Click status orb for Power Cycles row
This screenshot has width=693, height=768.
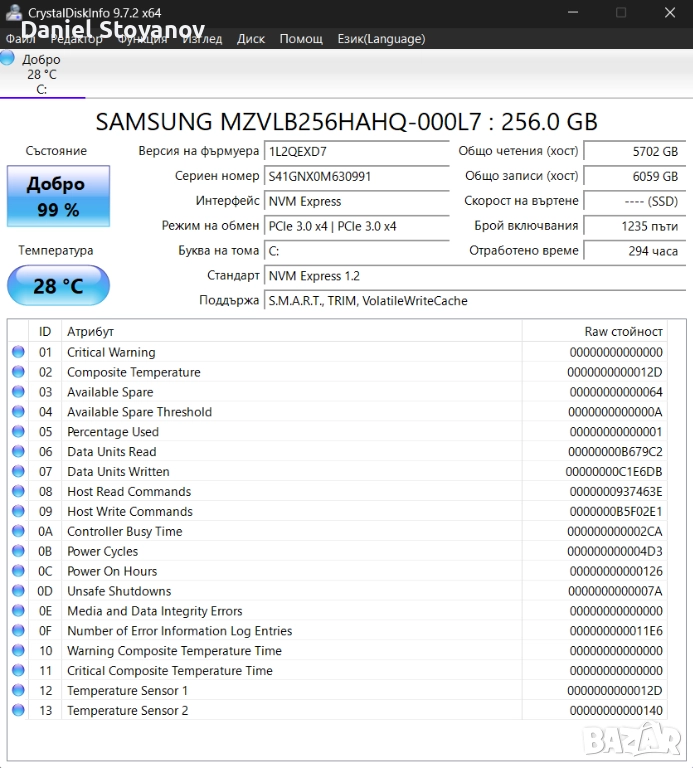tap(18, 551)
